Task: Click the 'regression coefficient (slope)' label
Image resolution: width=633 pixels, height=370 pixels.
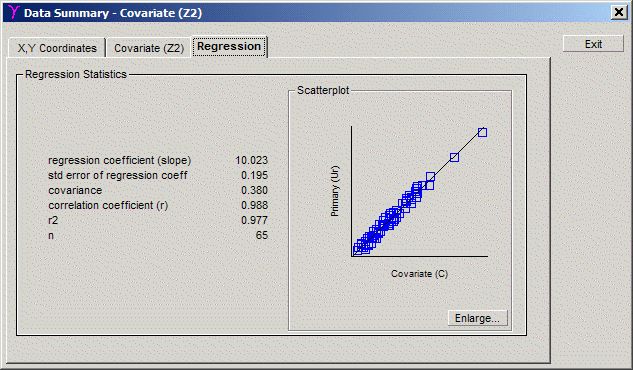Action: [119, 160]
